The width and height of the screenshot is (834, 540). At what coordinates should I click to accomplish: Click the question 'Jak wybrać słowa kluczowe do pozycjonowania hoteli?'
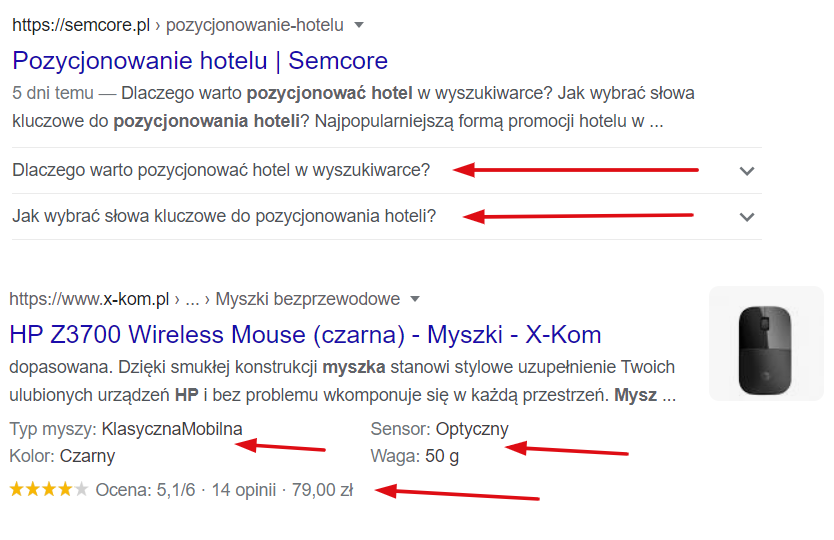coord(224,216)
